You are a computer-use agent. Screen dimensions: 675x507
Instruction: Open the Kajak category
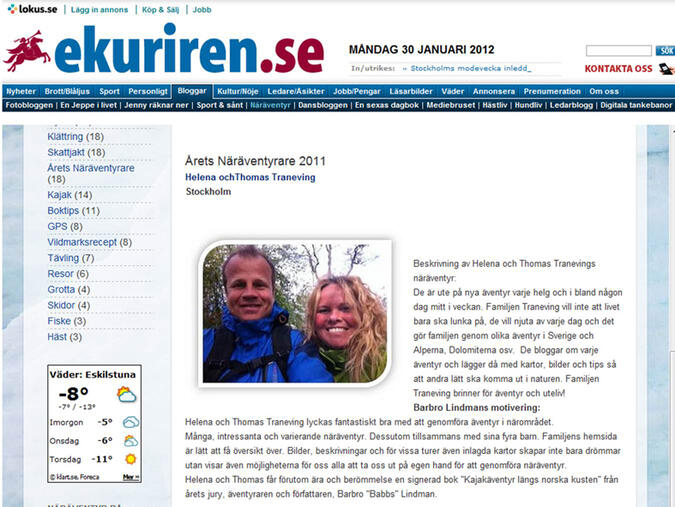pyautogui.click(x=59, y=195)
